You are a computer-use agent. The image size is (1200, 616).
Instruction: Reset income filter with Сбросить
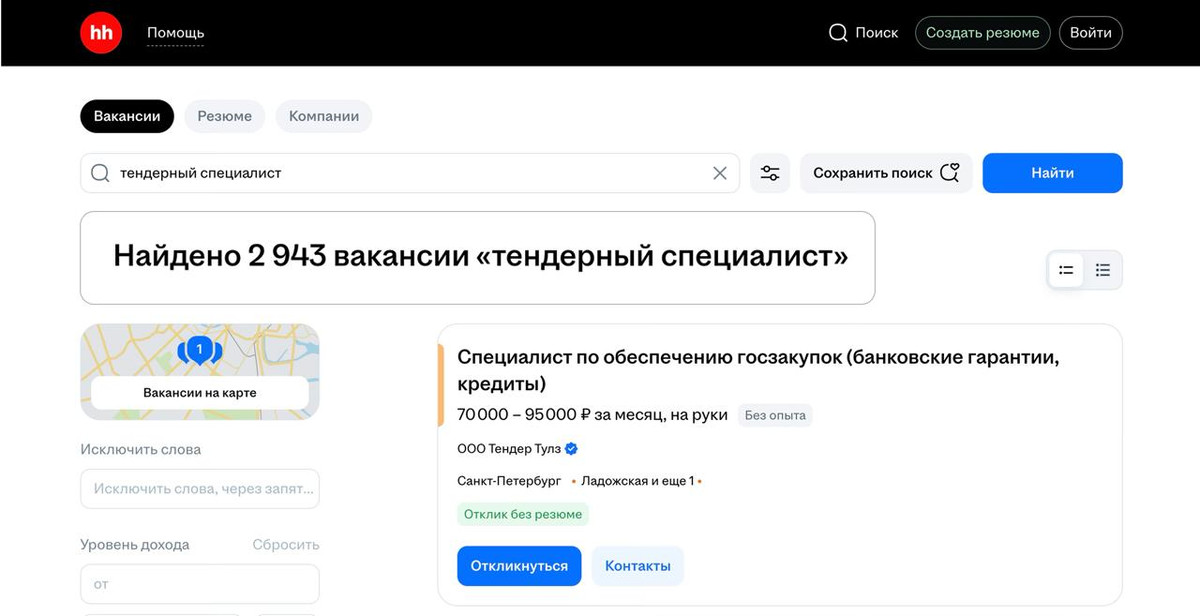pyautogui.click(x=286, y=545)
